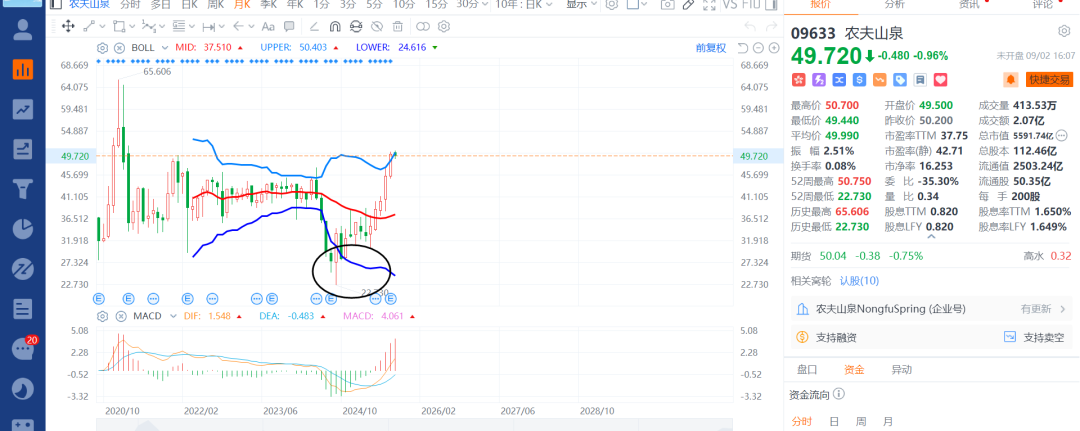Image resolution: width=1080 pixels, height=431 pixels.
Task: Click the eraser/pencil icon in top toolbar
Action: coord(687,4)
